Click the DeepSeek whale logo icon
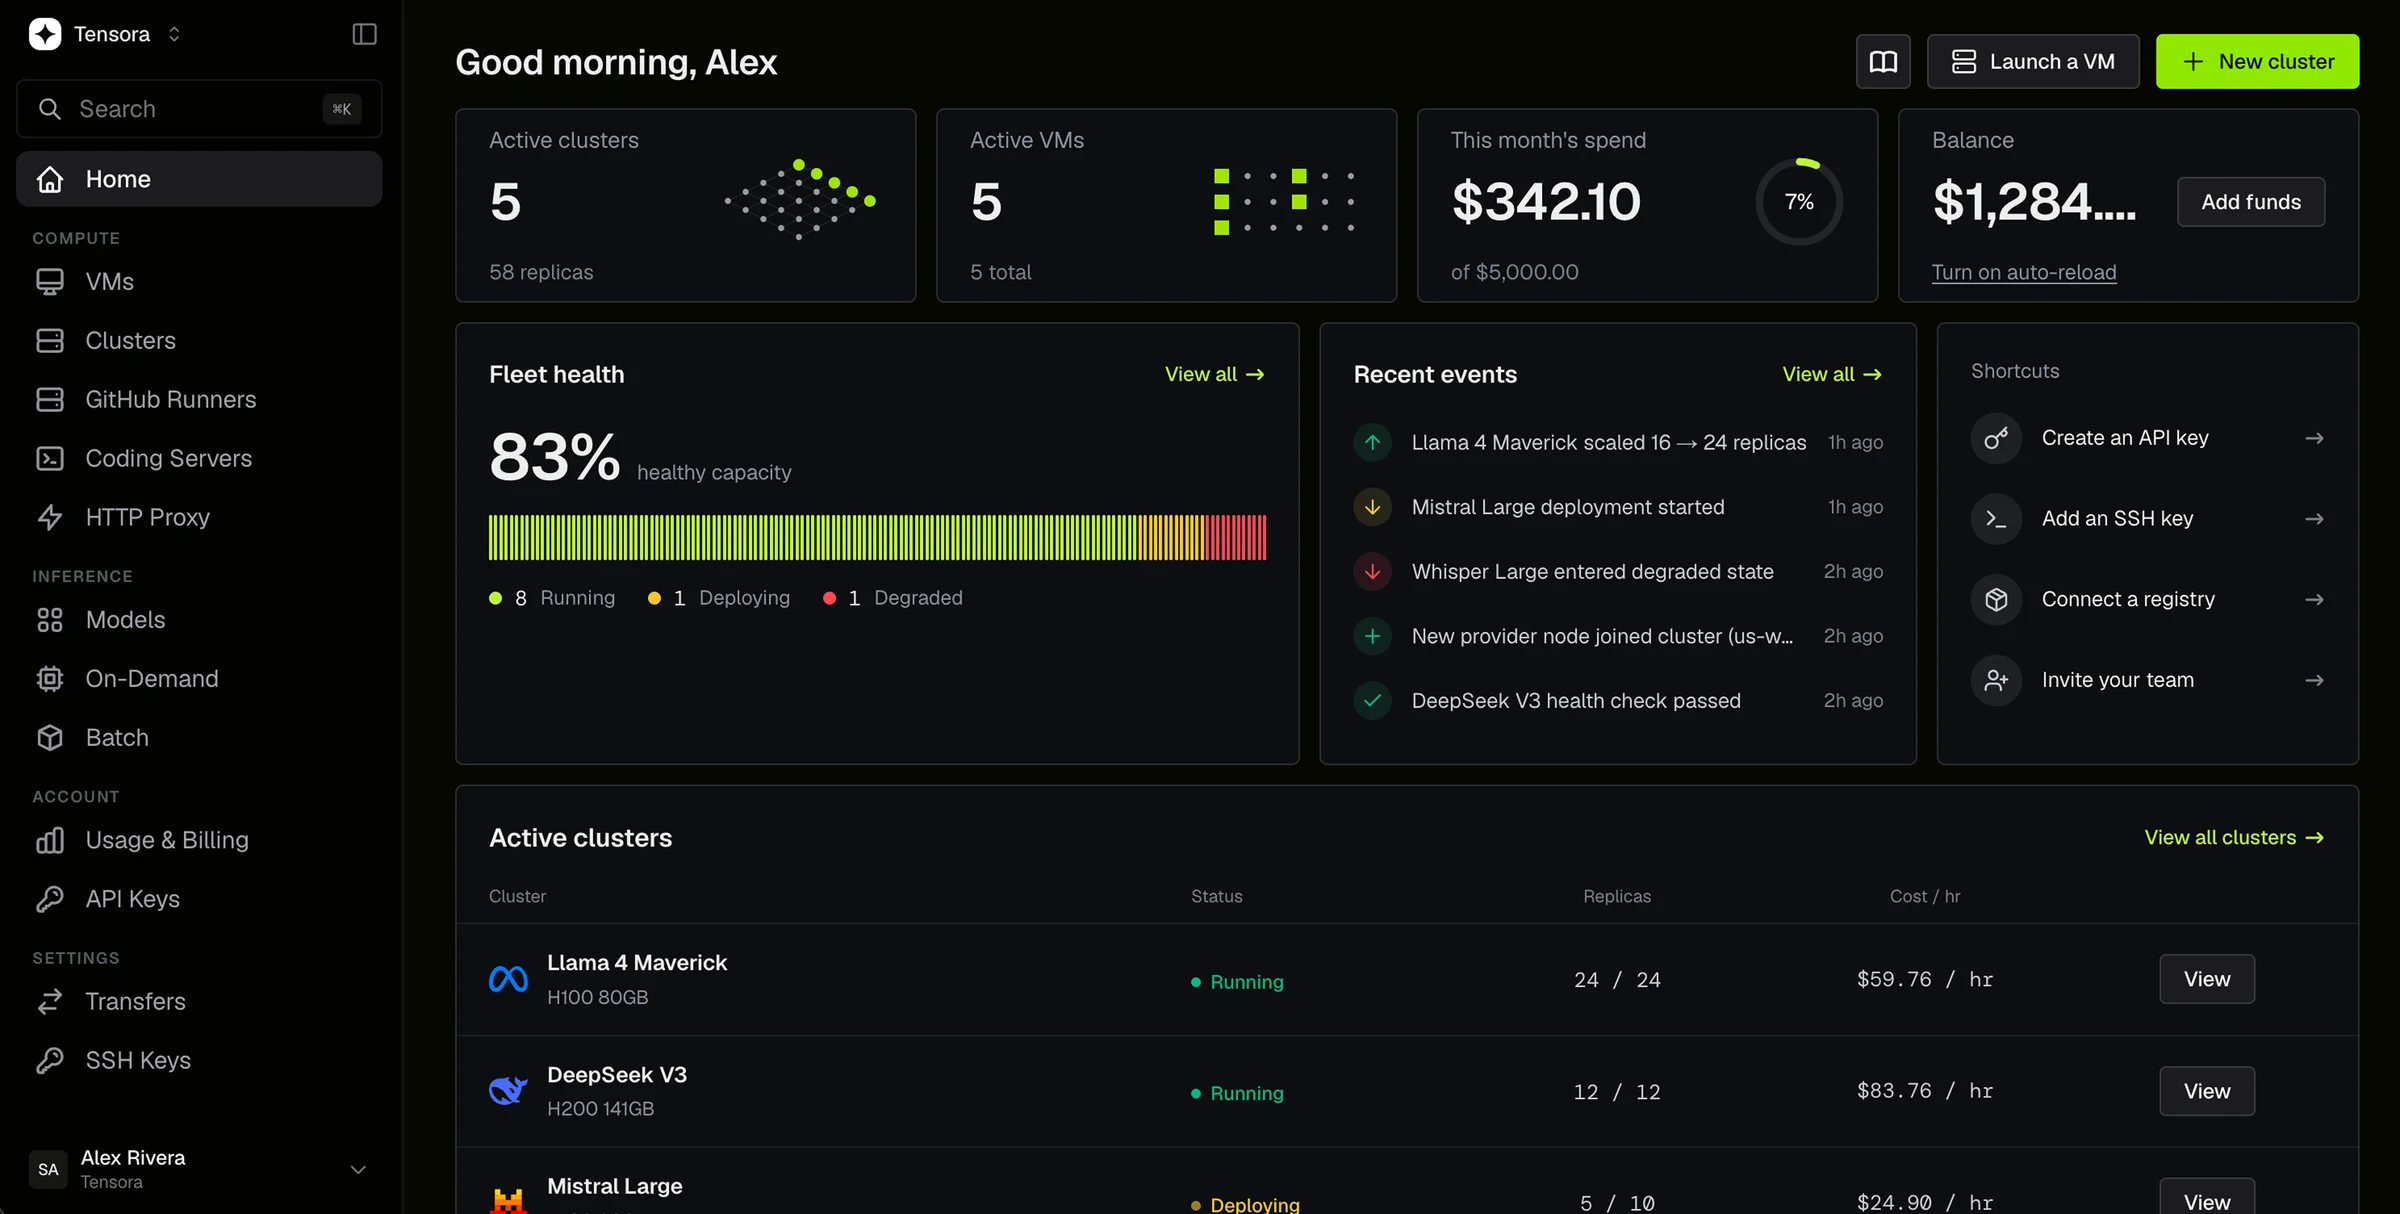Image resolution: width=2400 pixels, height=1214 pixels. click(508, 1091)
